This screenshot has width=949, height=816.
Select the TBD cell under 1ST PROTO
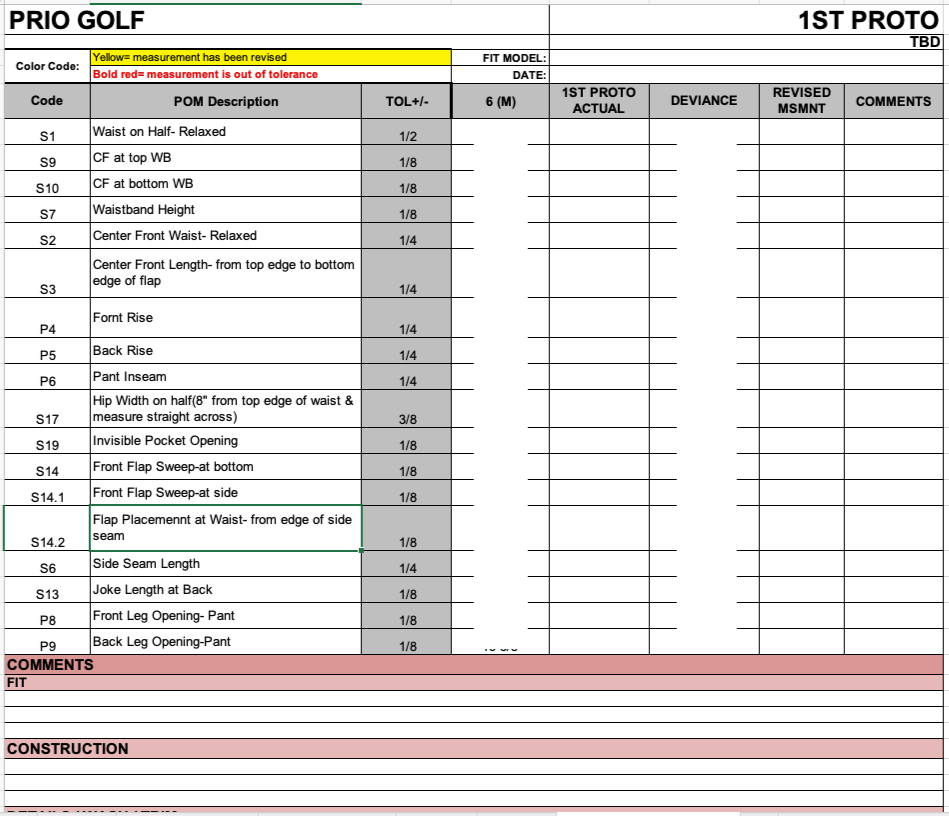925,42
